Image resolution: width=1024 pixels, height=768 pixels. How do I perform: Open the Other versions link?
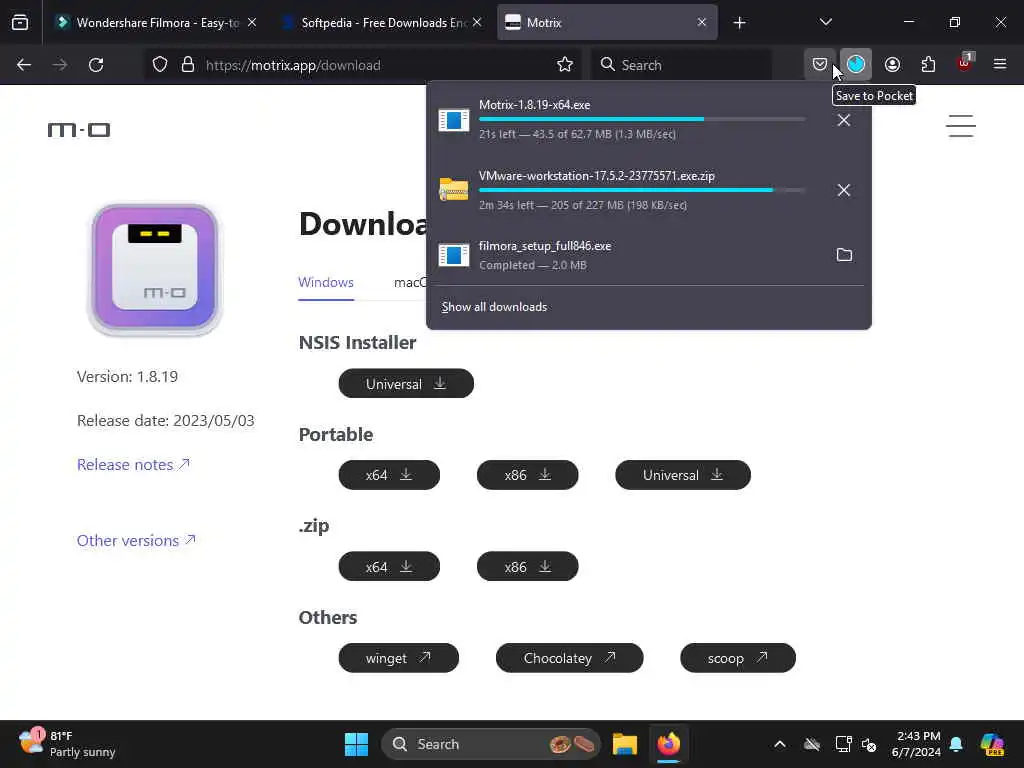pyautogui.click(x=136, y=541)
